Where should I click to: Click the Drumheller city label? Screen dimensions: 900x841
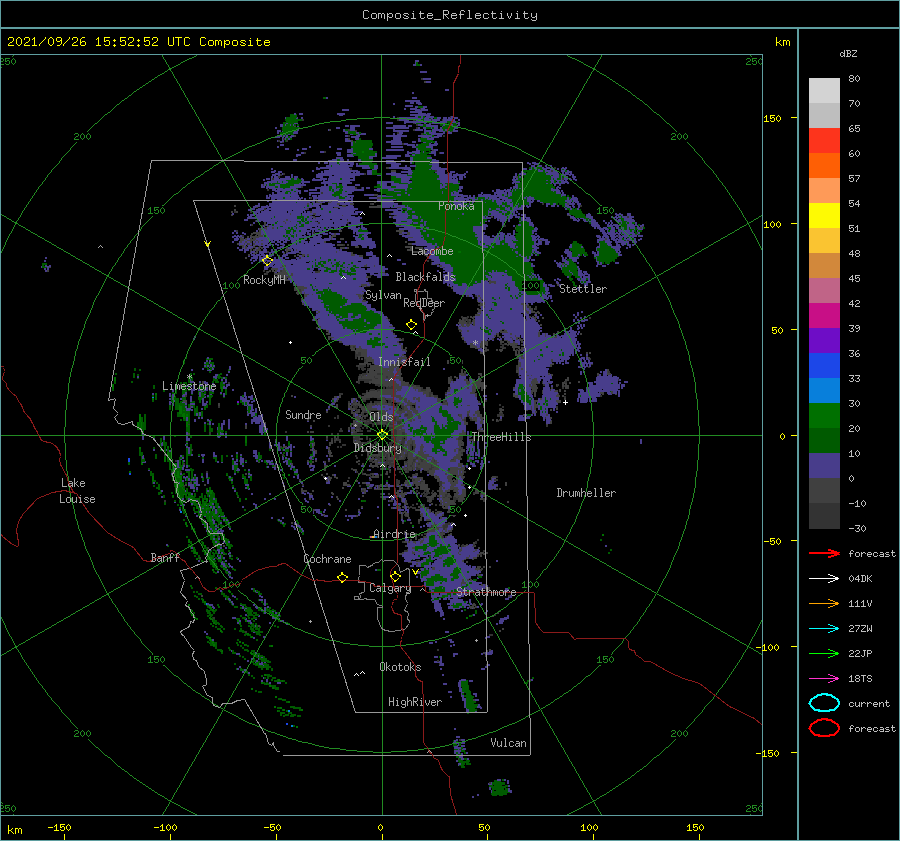586,493
